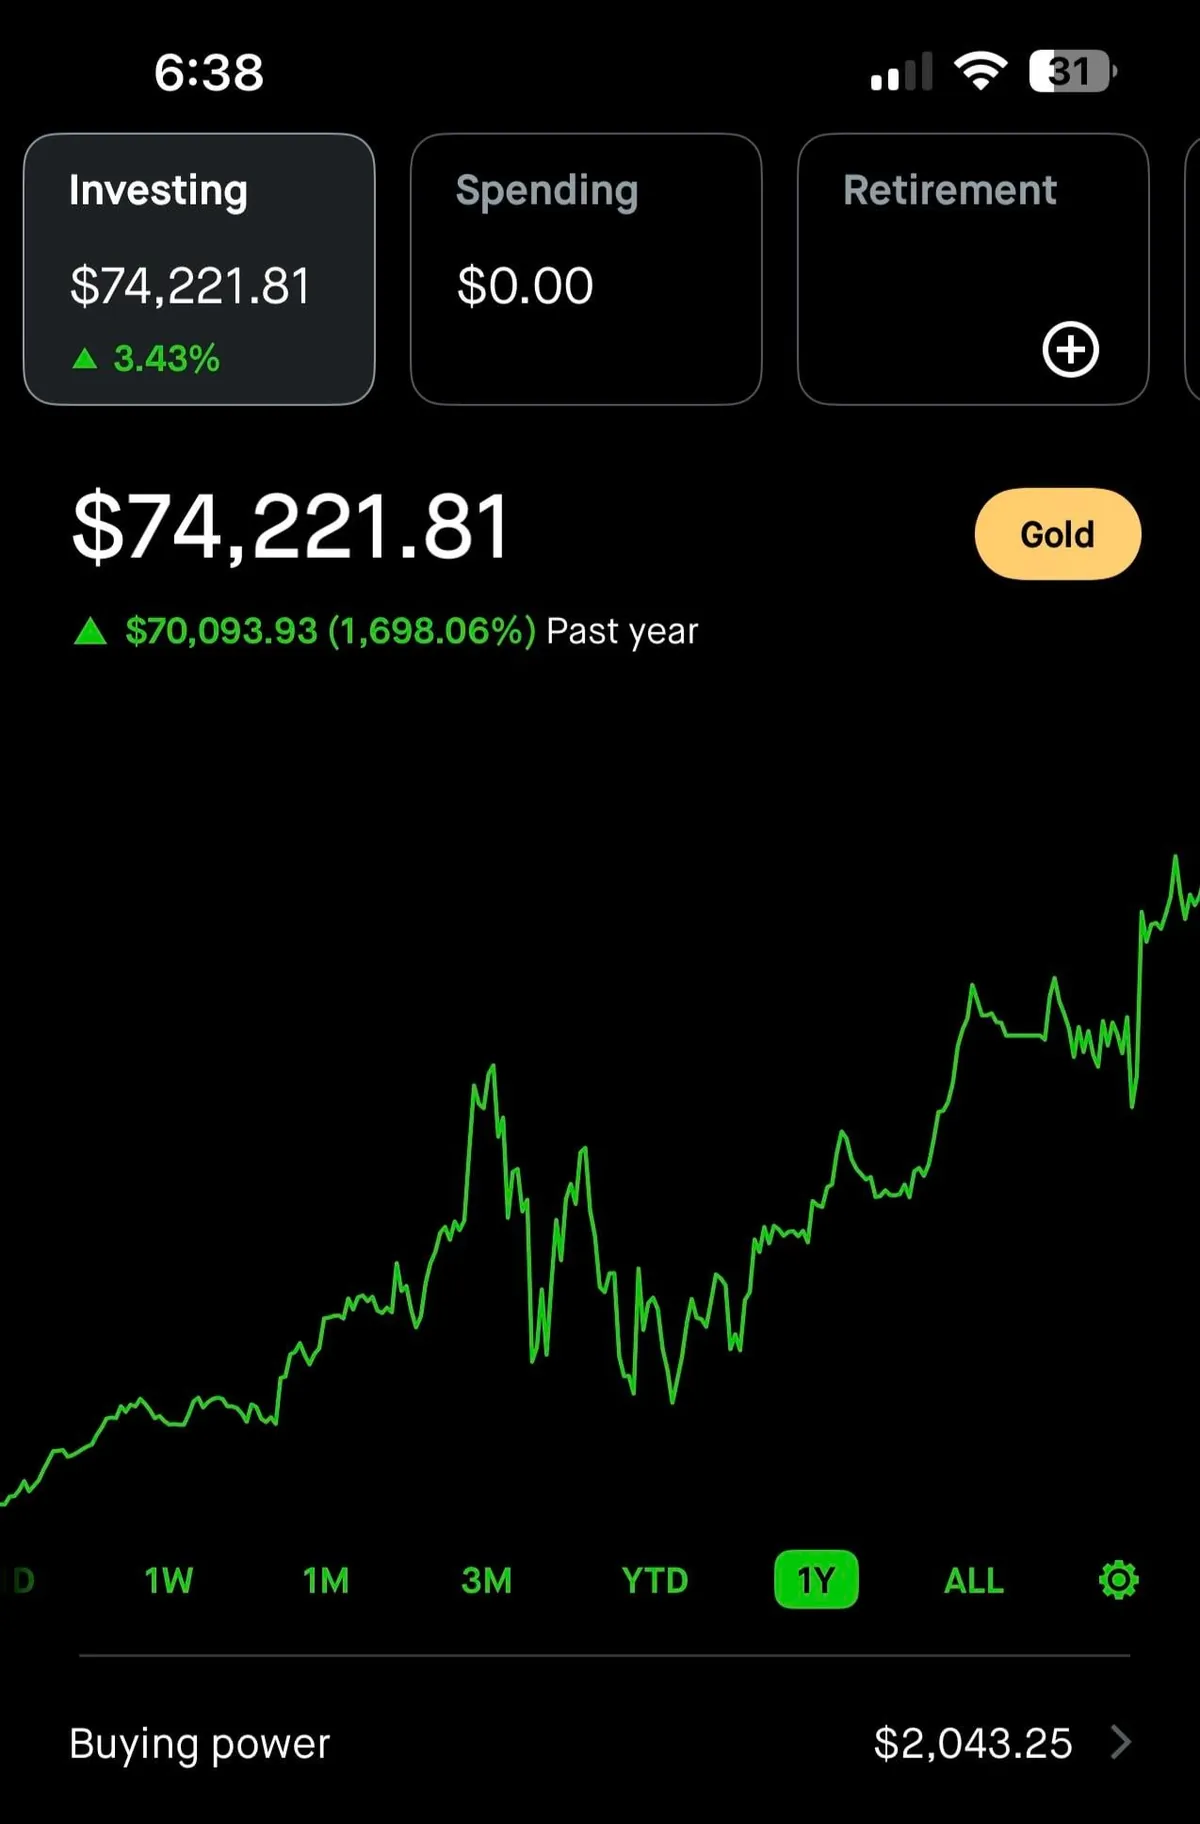The height and width of the screenshot is (1824, 1200).
Task: Tap the cellular signal bars icon
Action: pyautogui.click(x=901, y=70)
